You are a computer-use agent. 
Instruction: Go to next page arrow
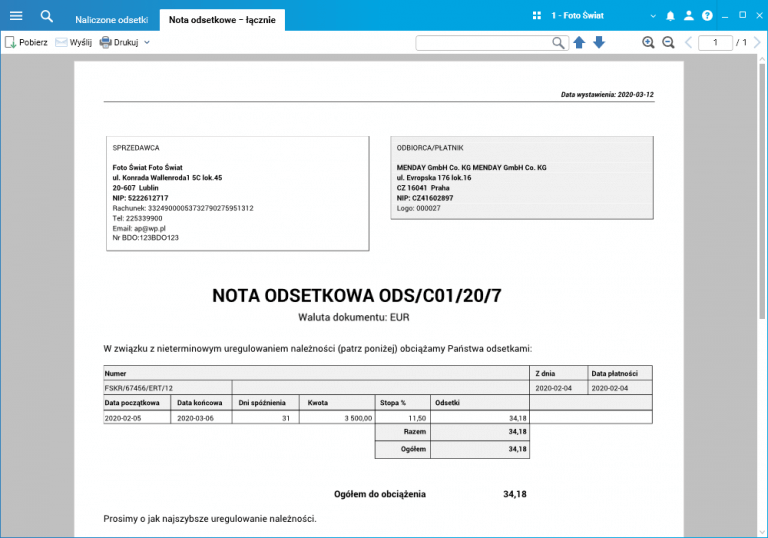tap(757, 43)
